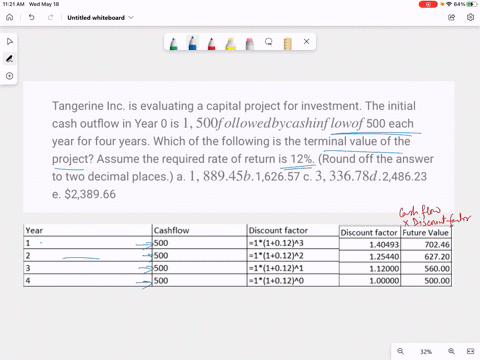Viewport: 480px width, 360px height.
Task: Click the screen recording indicator in status bar
Action: 428,4
